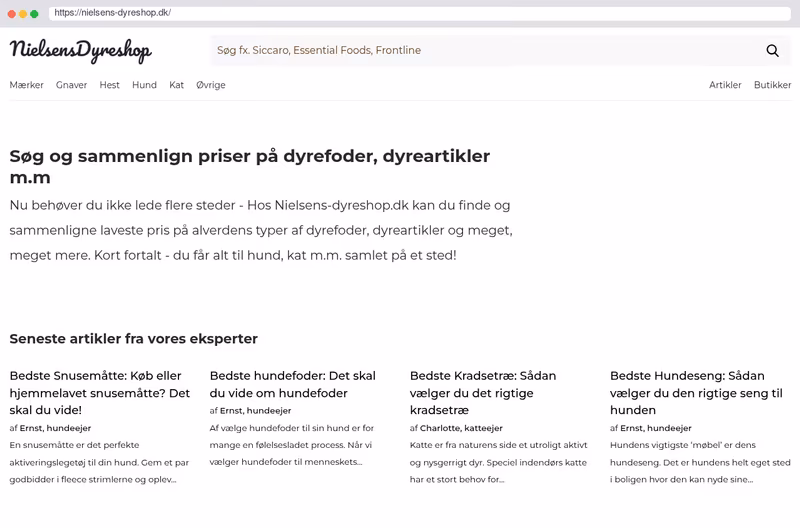The height and width of the screenshot is (528, 800).
Task: Open the Hund category
Action: (x=144, y=85)
